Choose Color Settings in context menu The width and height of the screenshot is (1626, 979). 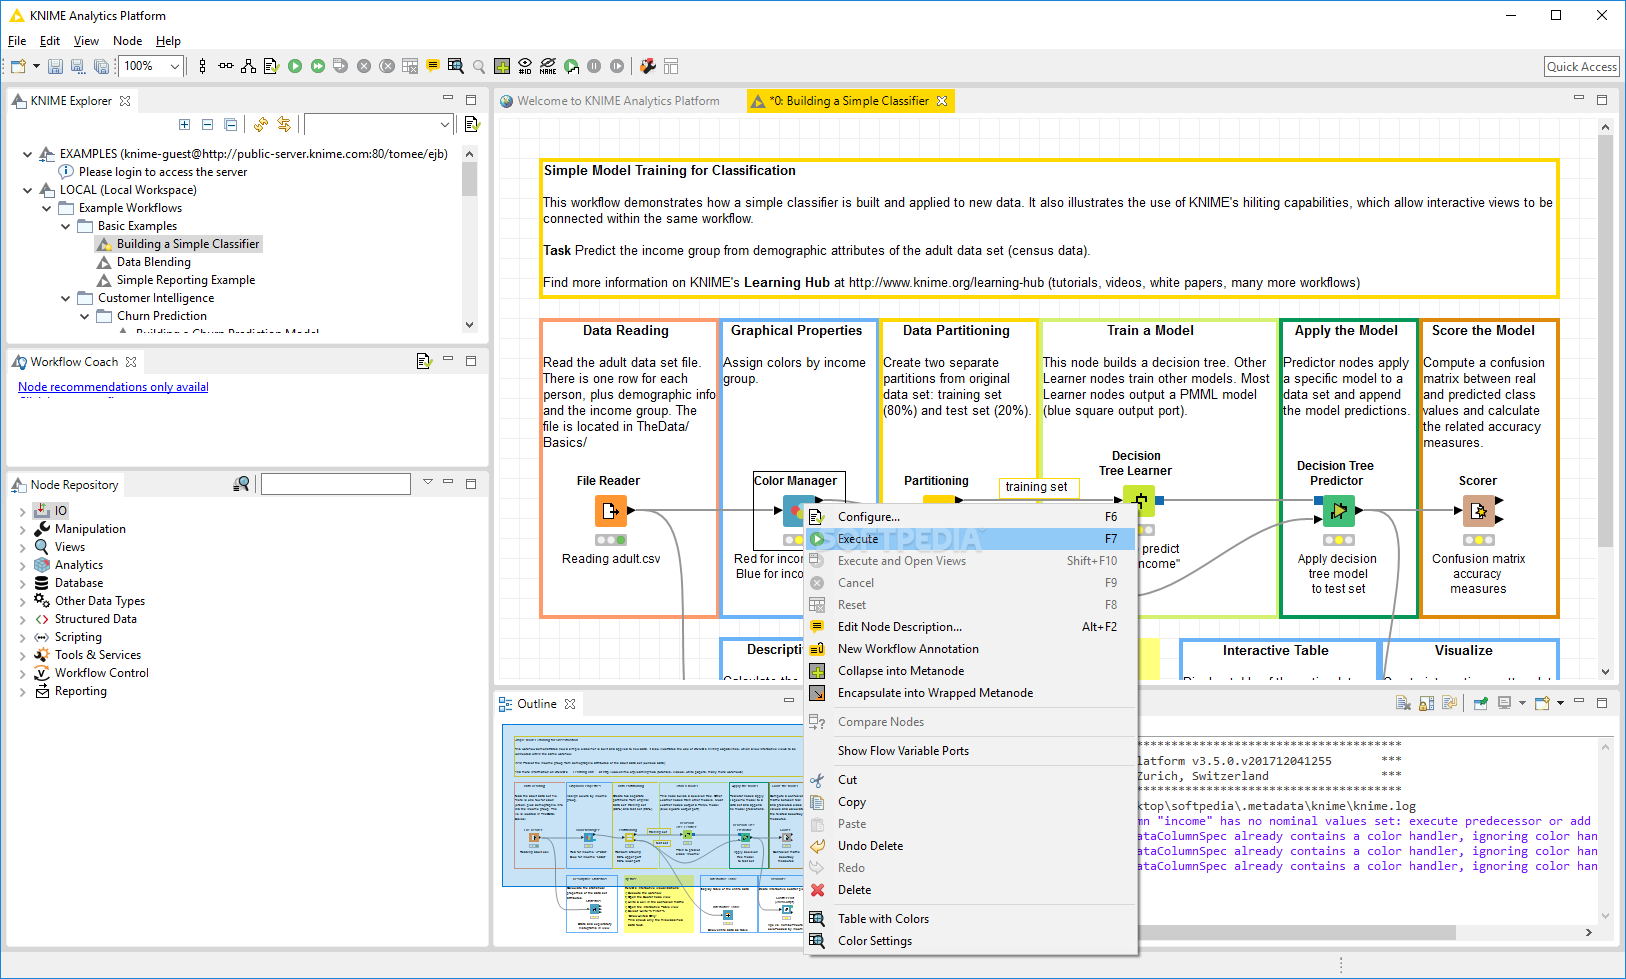pyautogui.click(x=971, y=941)
